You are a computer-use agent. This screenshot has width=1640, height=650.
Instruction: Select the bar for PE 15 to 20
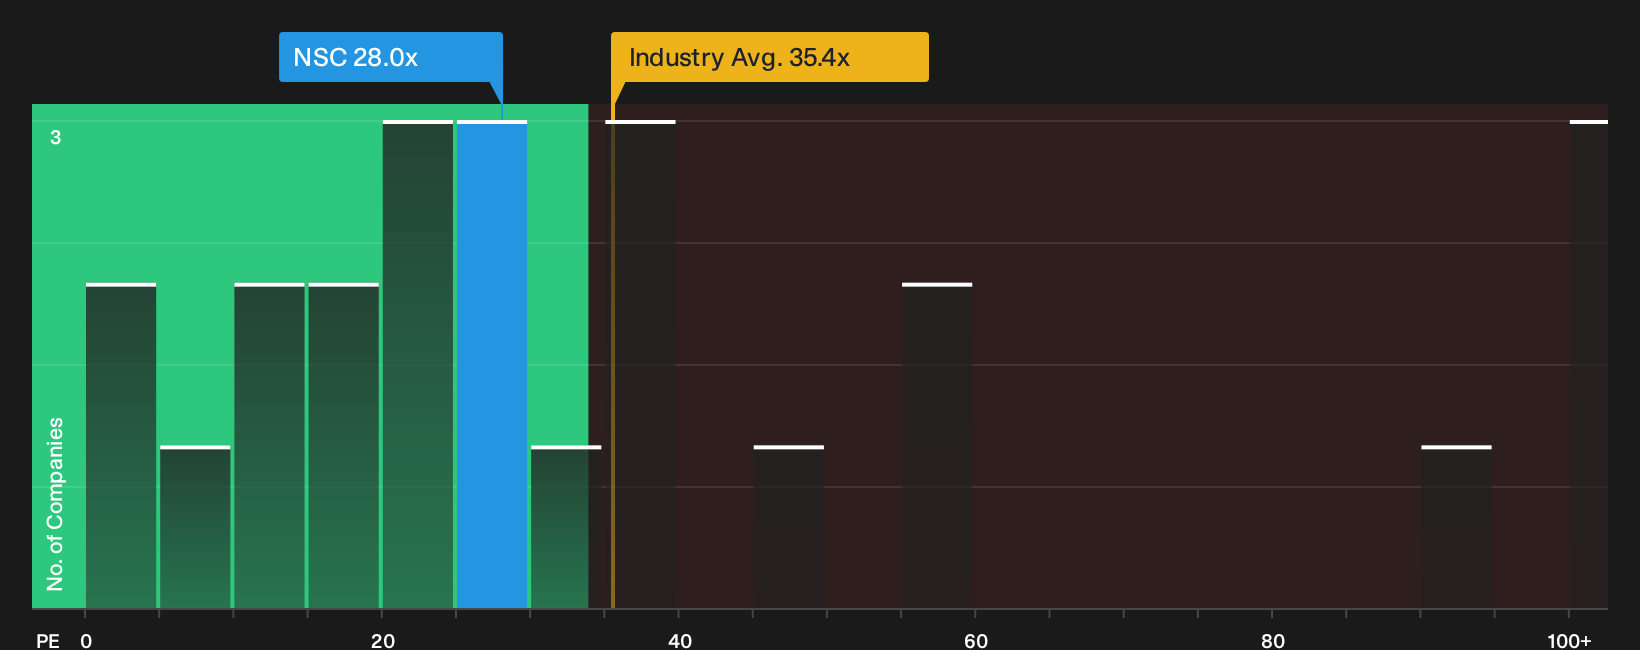coord(344,446)
